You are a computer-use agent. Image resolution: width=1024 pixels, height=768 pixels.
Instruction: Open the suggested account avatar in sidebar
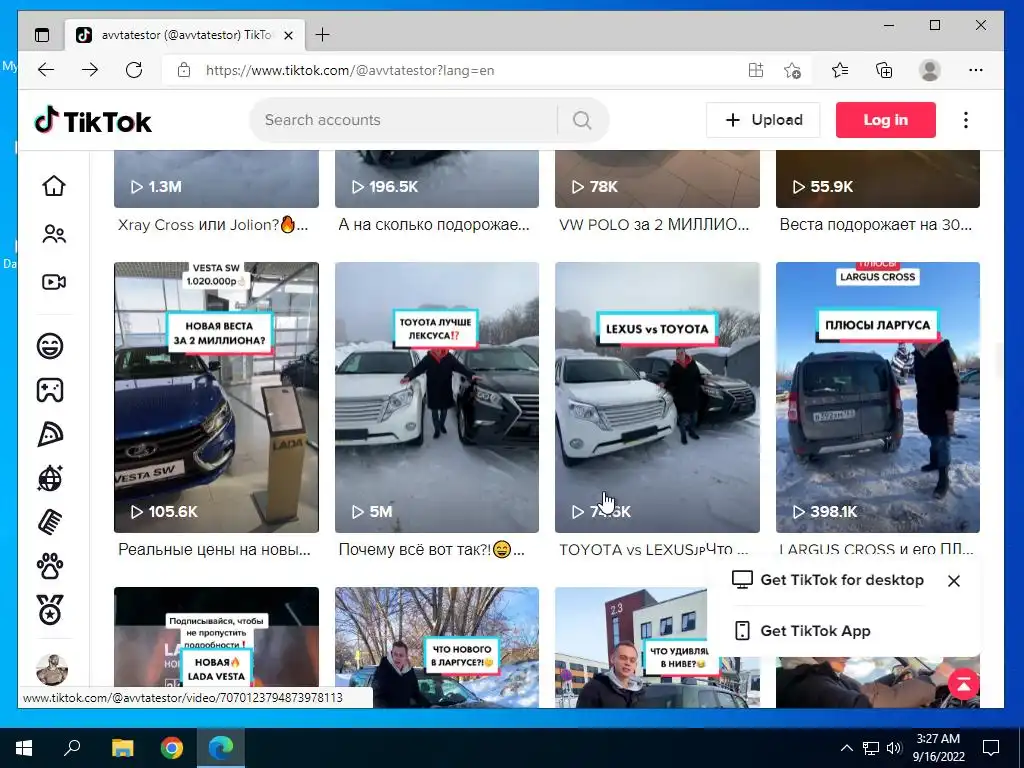52,669
